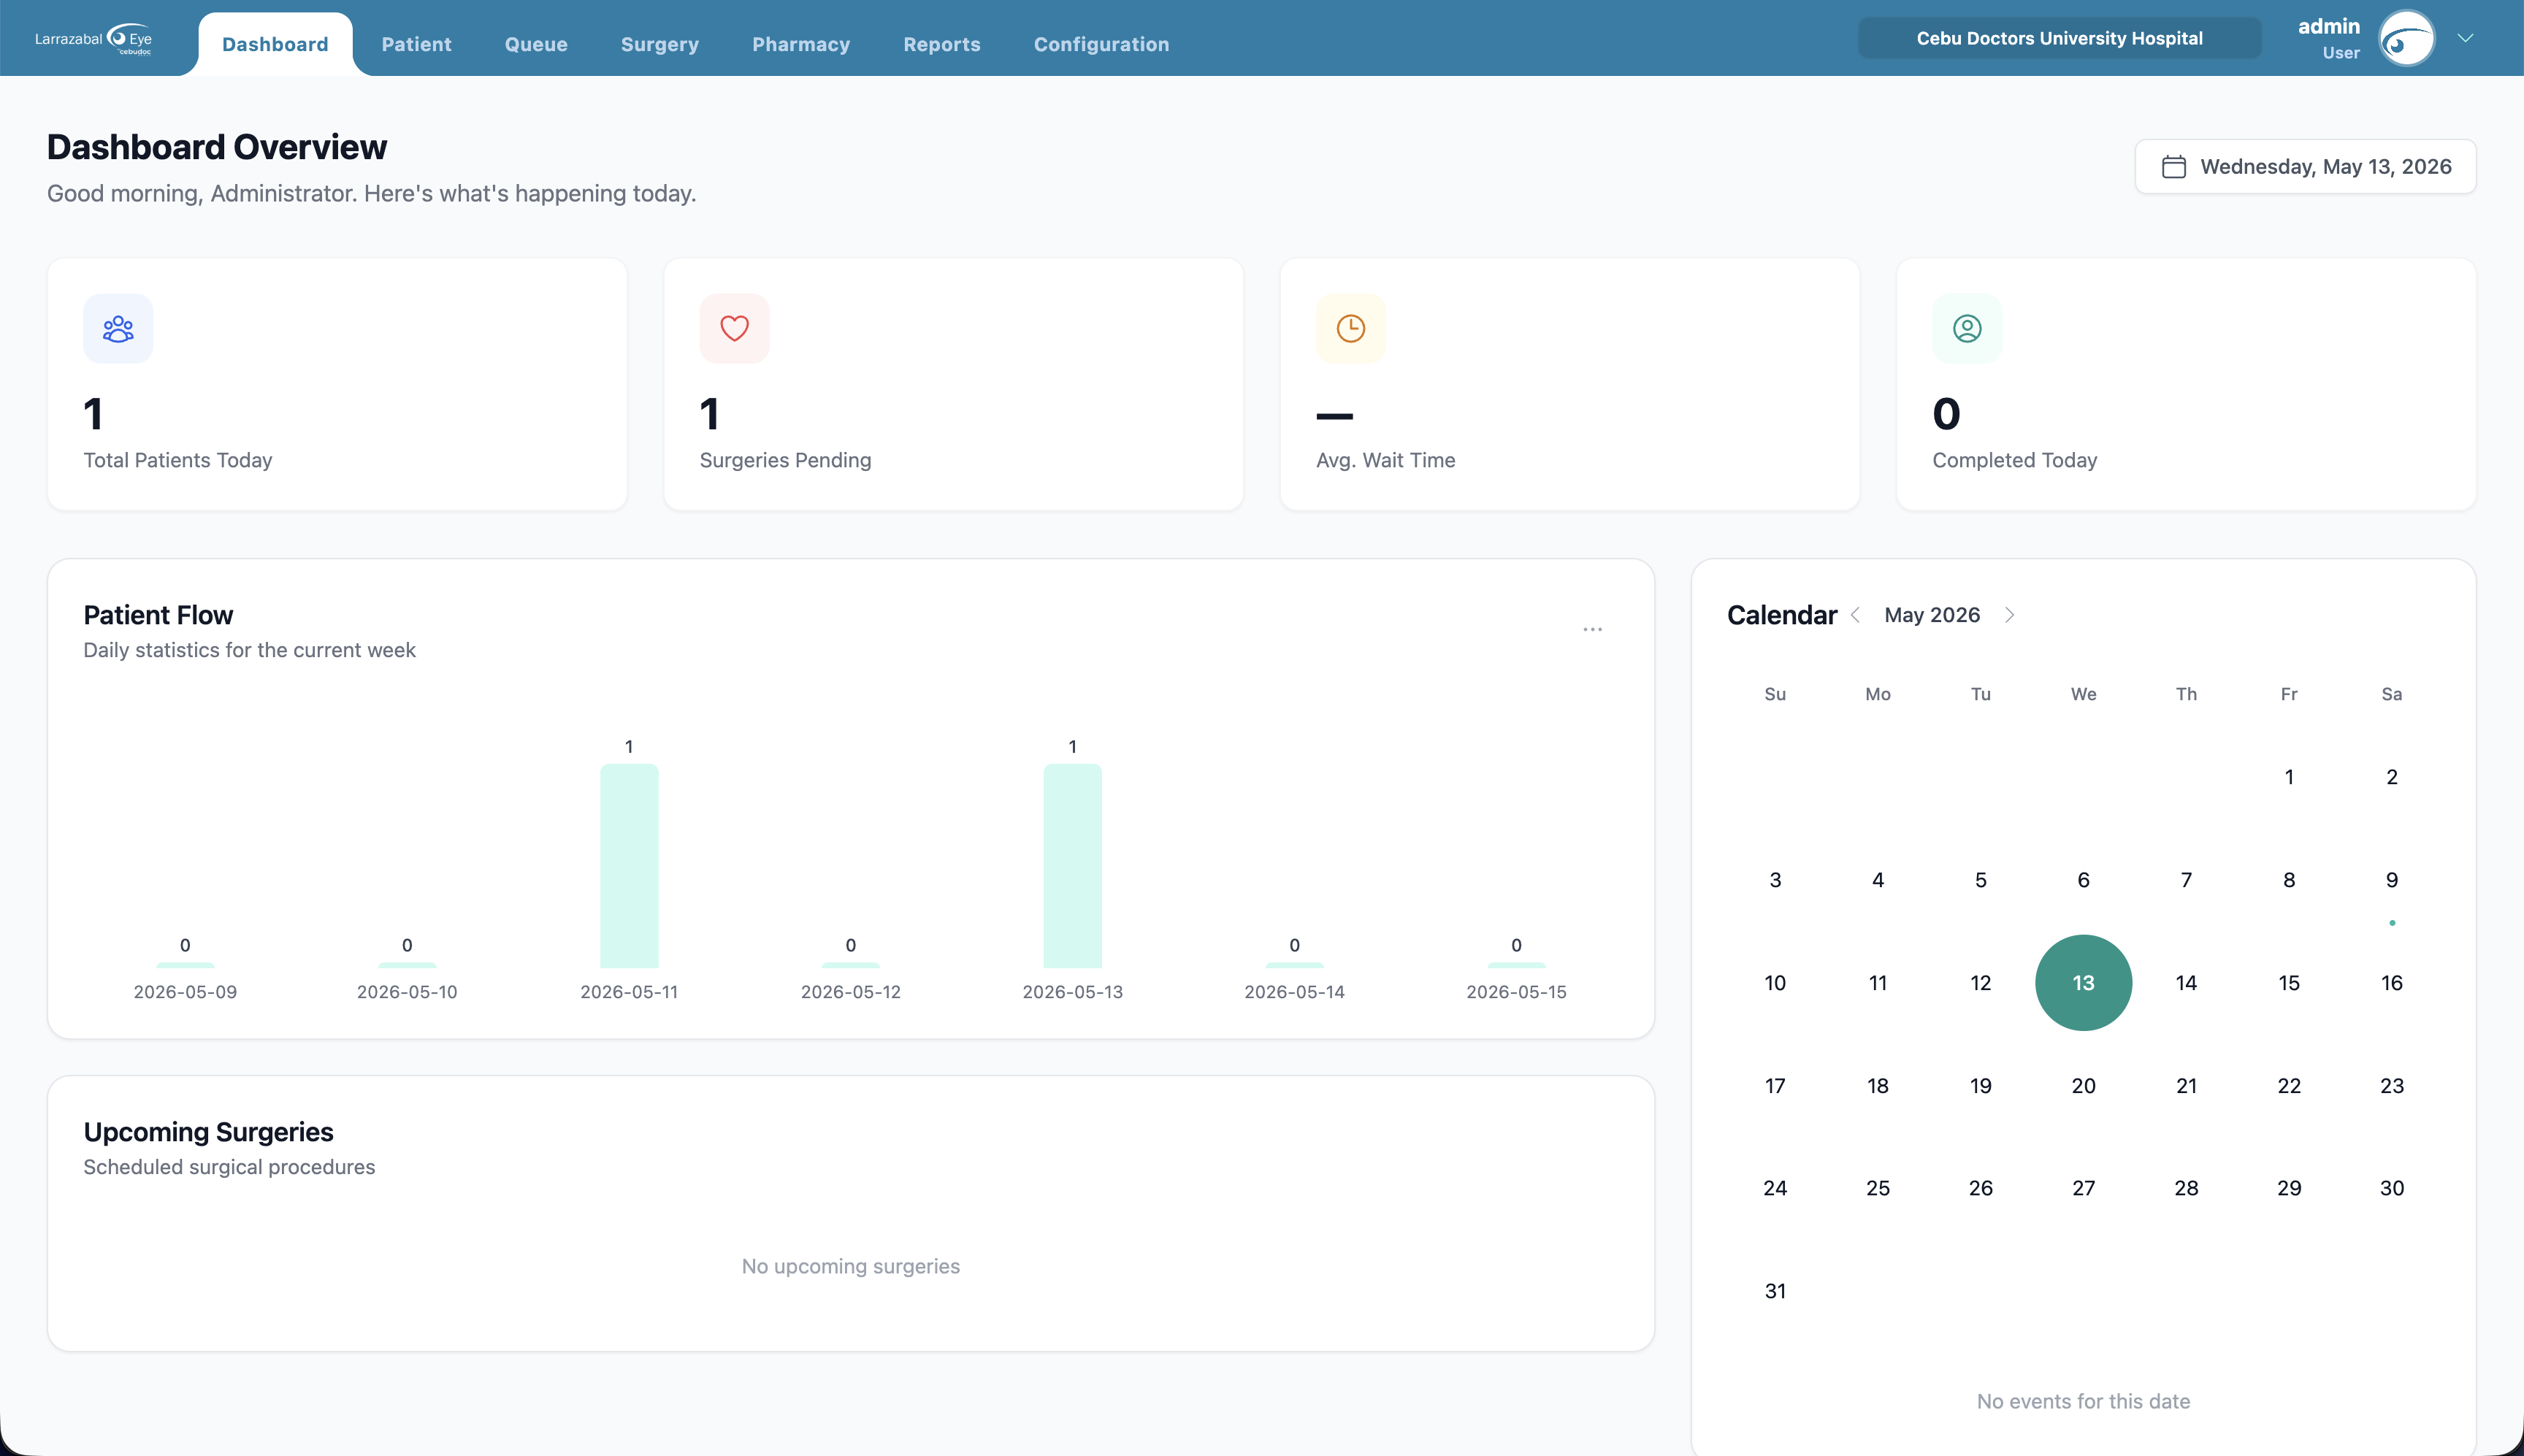Click the Avg. Wait Time label
The image size is (2524, 1456).
coord(1385,460)
